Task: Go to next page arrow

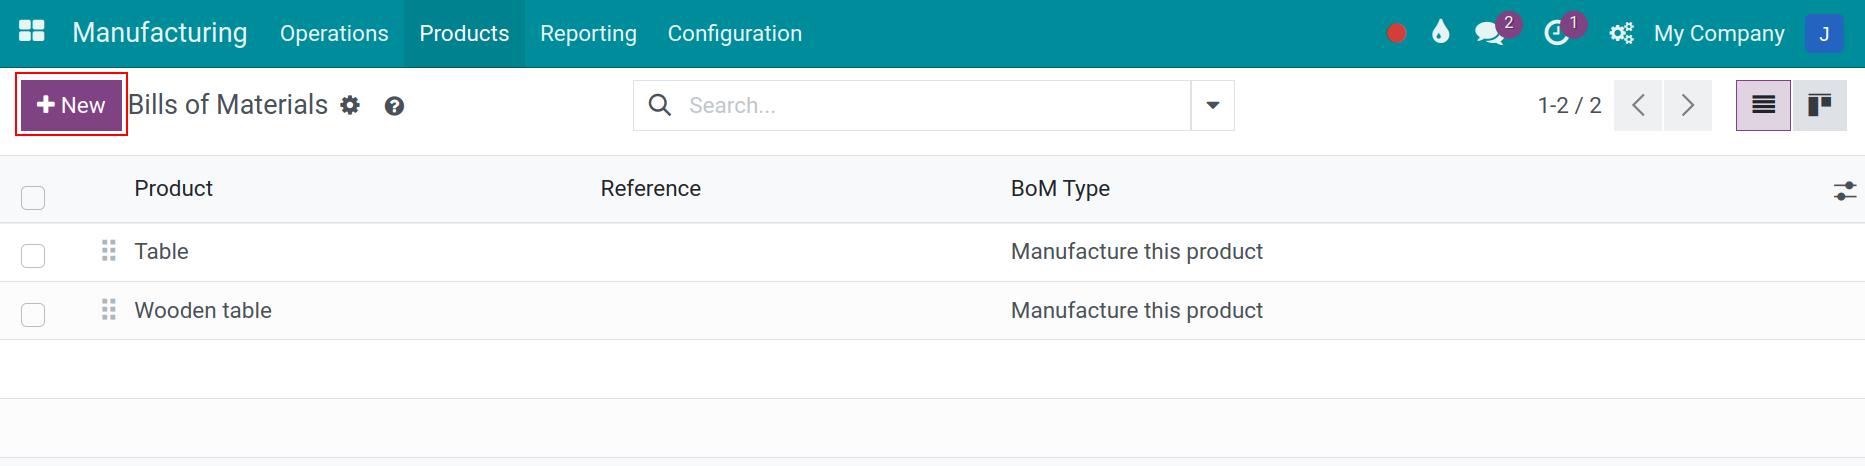Action: click(x=1687, y=105)
